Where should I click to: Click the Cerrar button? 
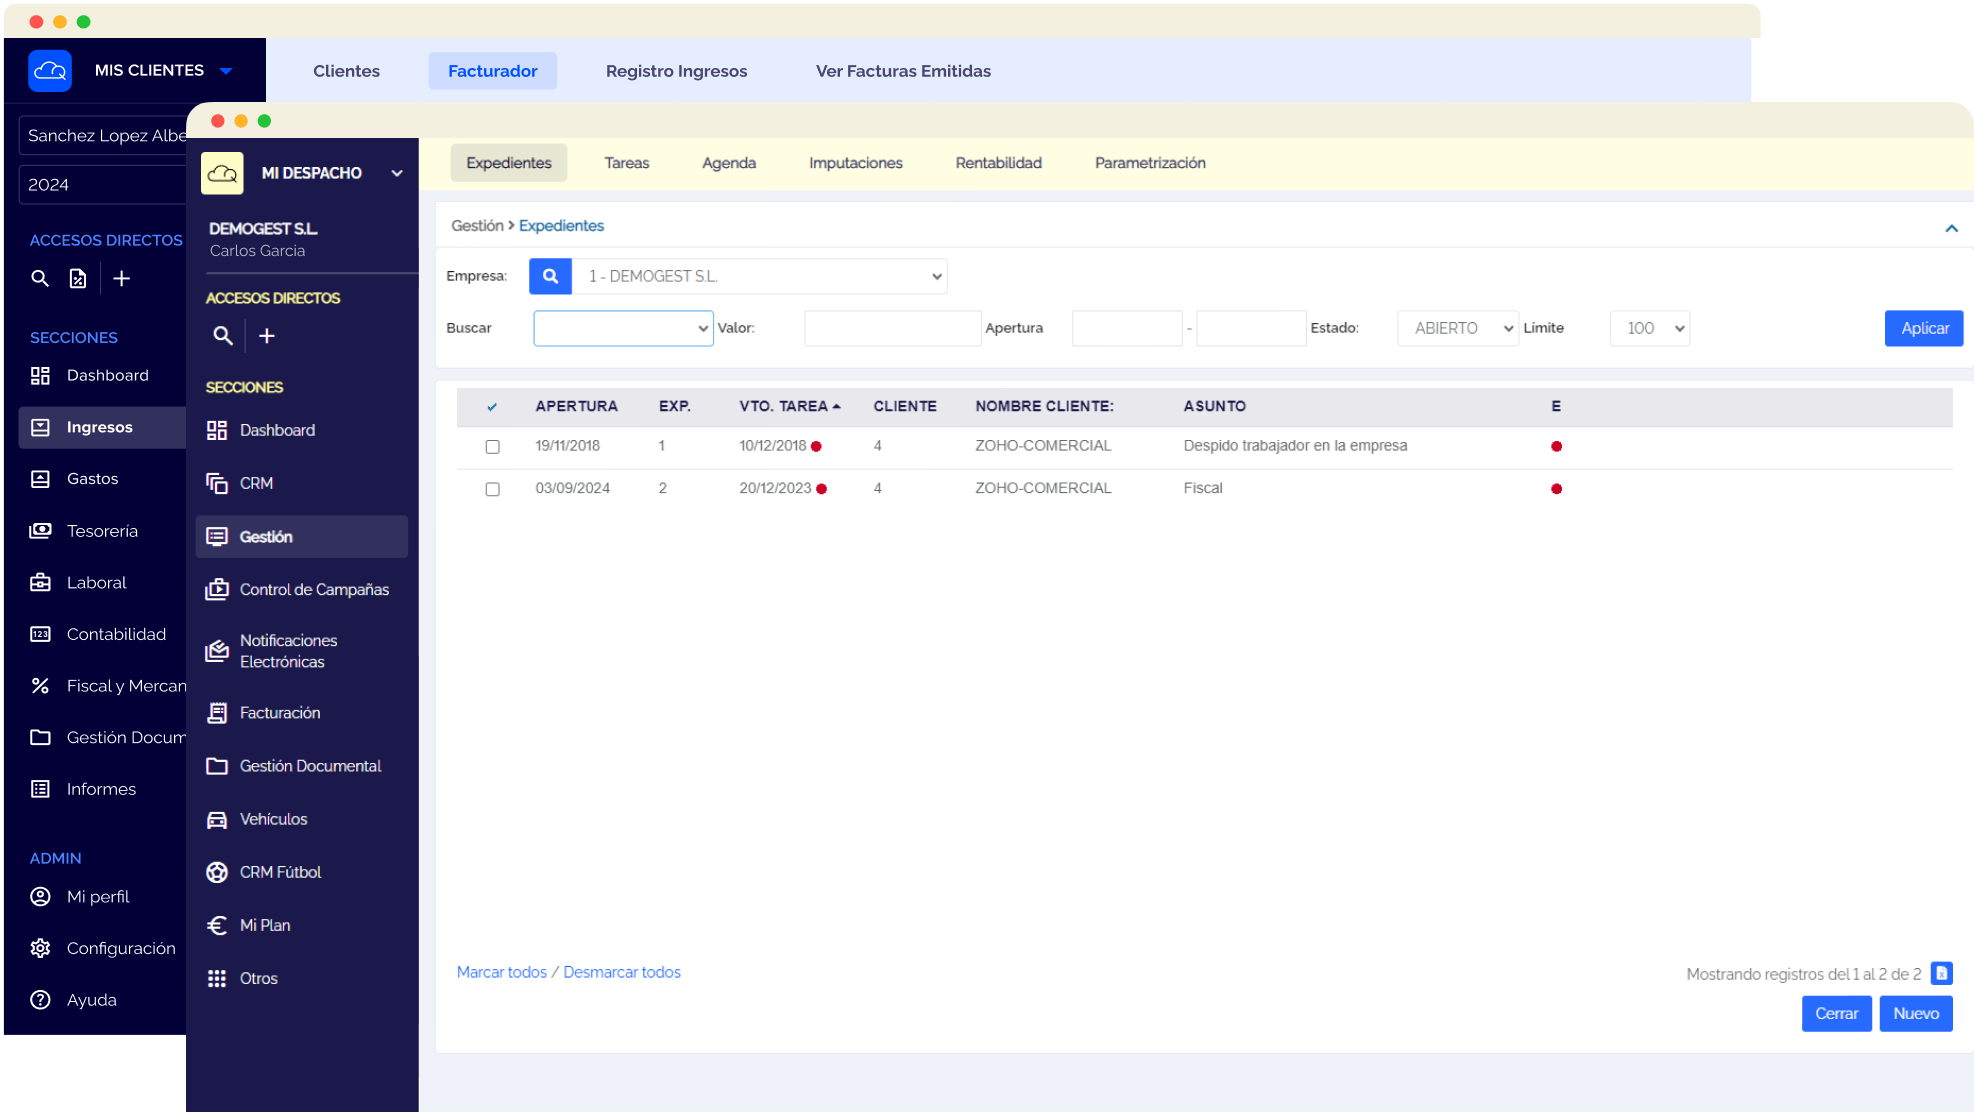[x=1836, y=1013]
